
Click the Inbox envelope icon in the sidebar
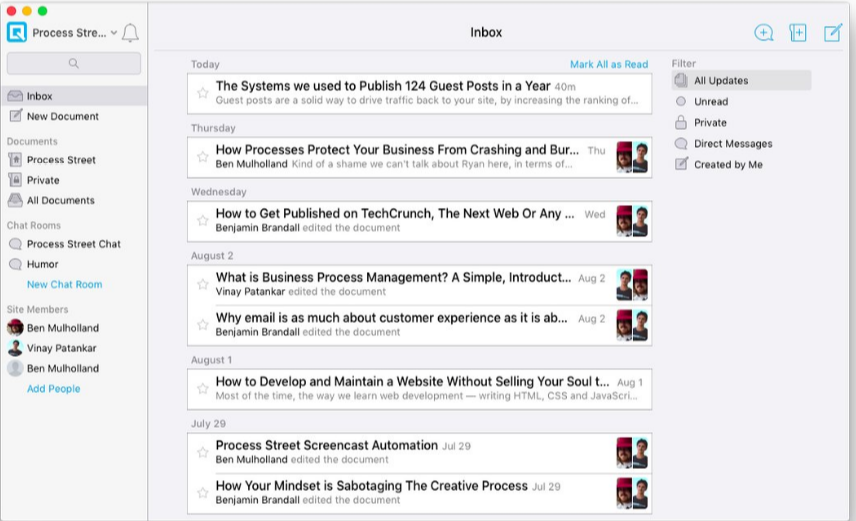click(x=15, y=96)
